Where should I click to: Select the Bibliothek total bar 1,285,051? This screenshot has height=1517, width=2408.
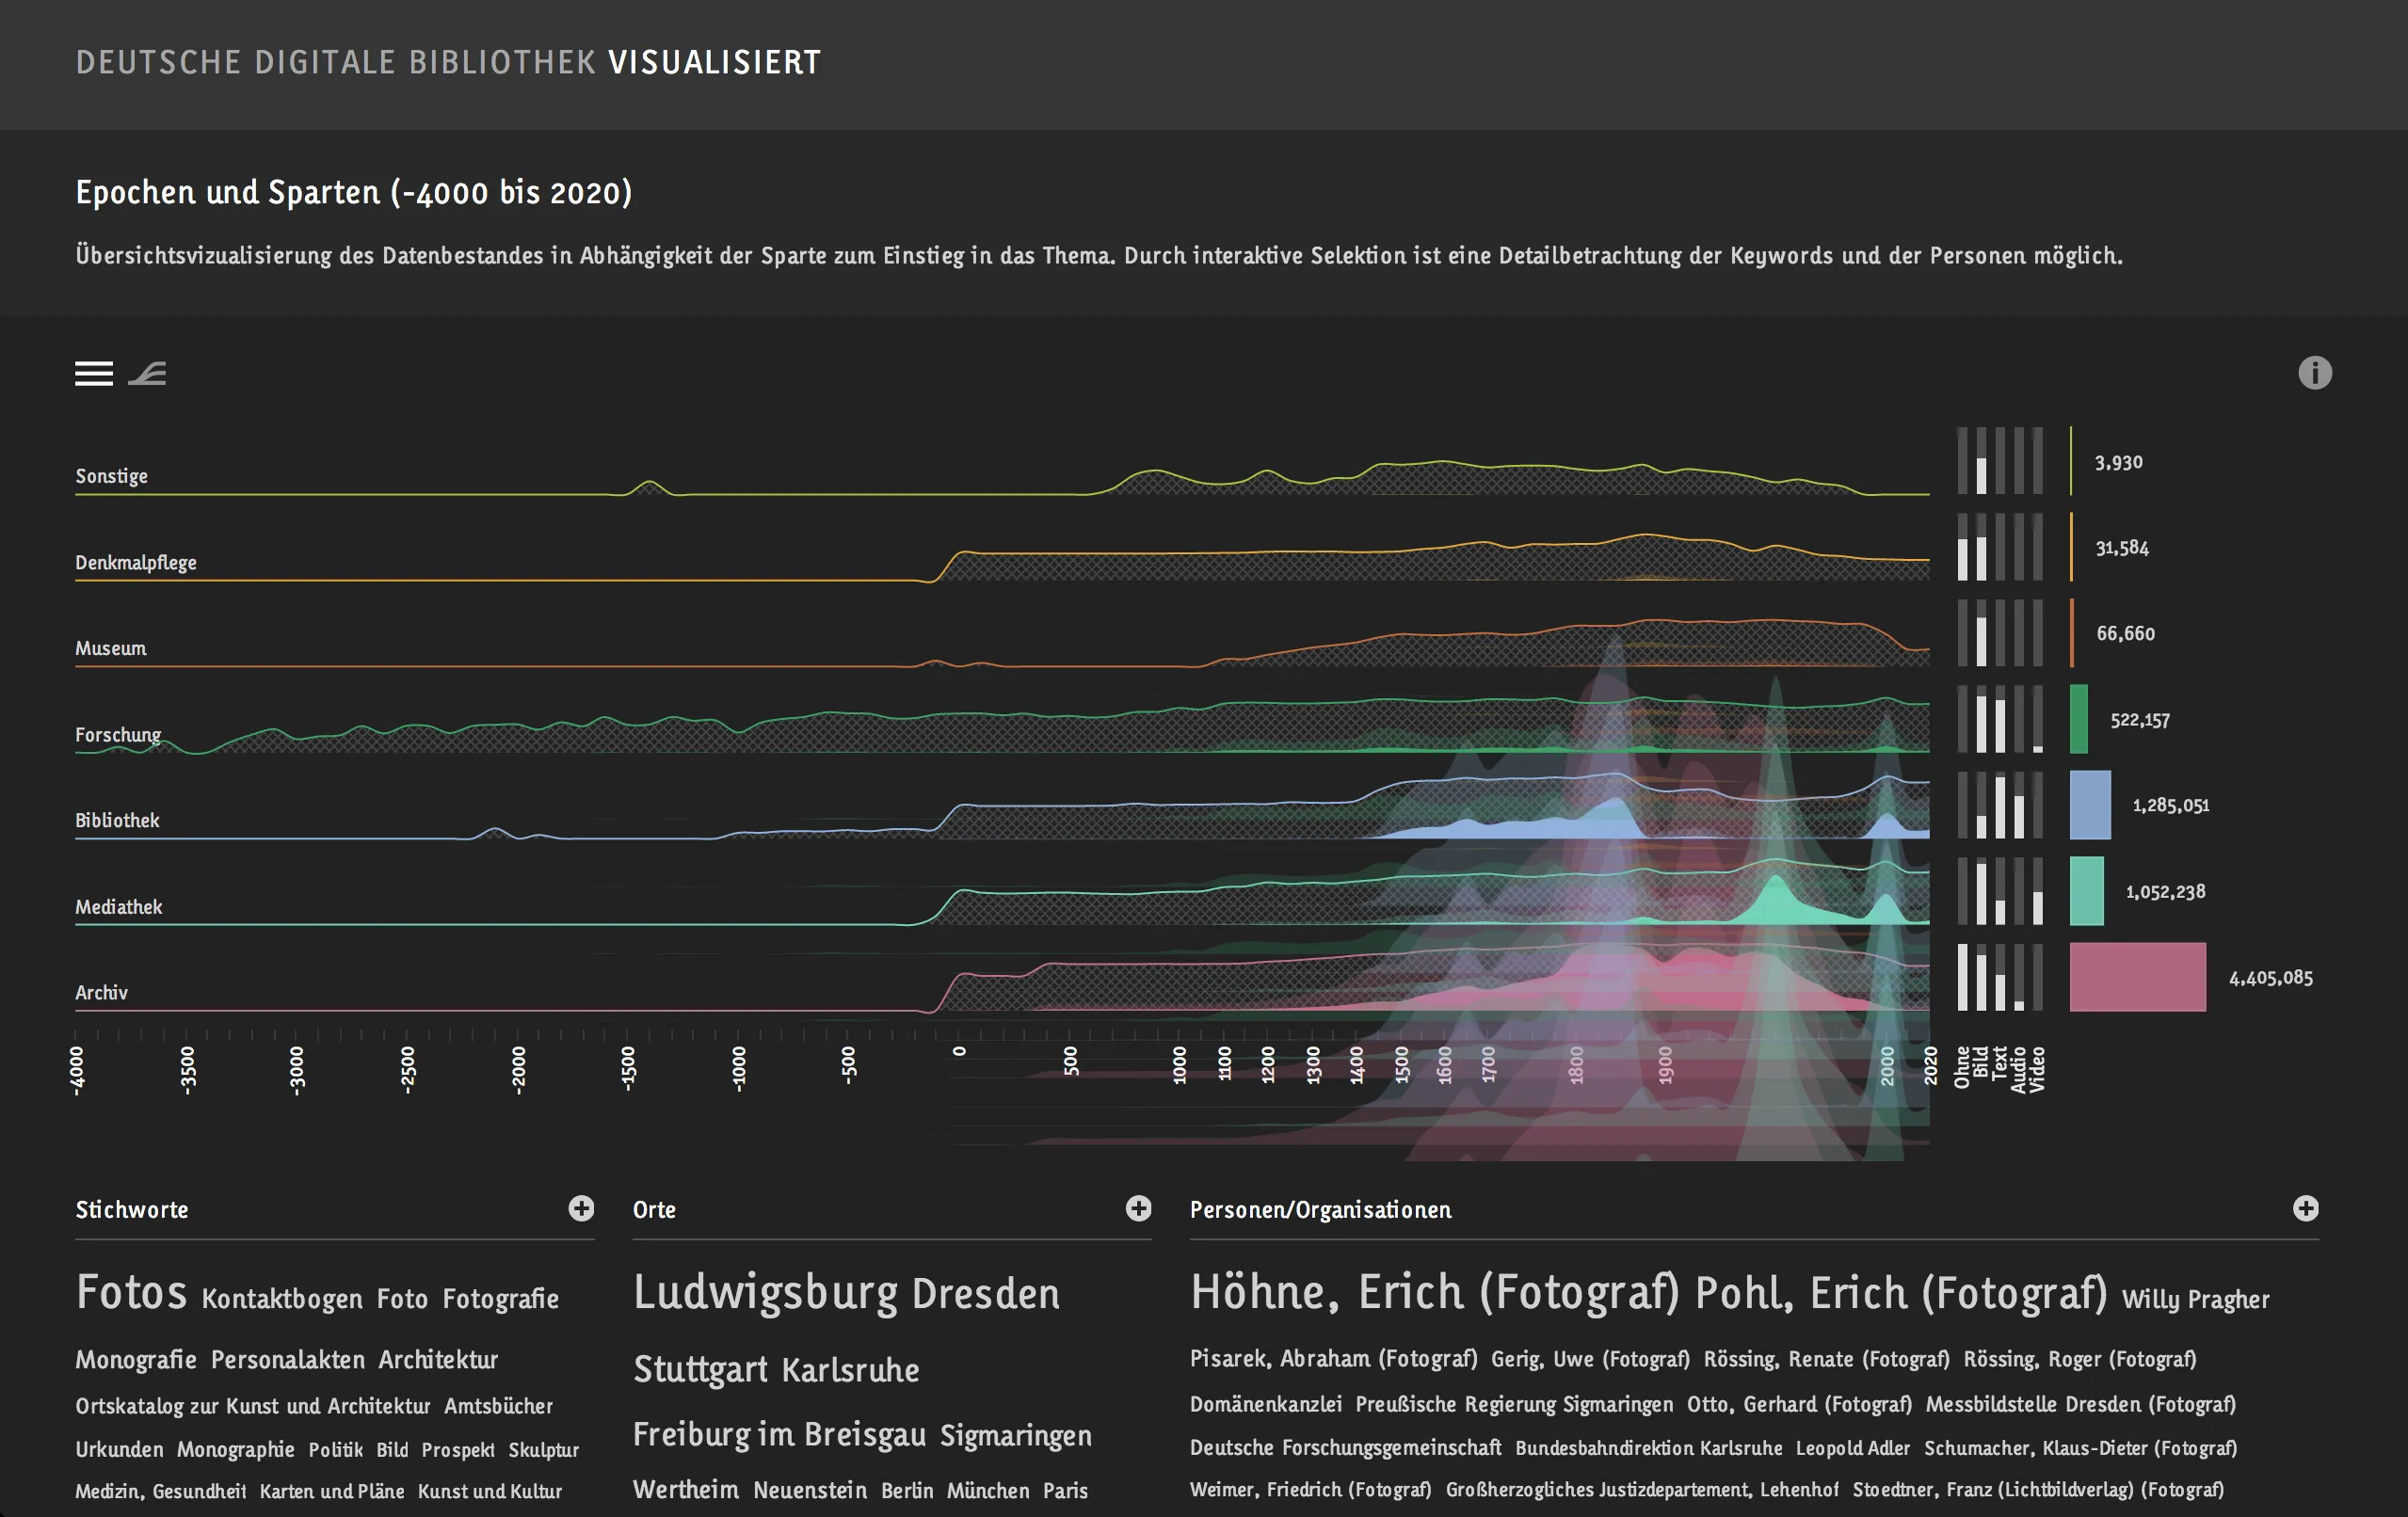point(2090,805)
